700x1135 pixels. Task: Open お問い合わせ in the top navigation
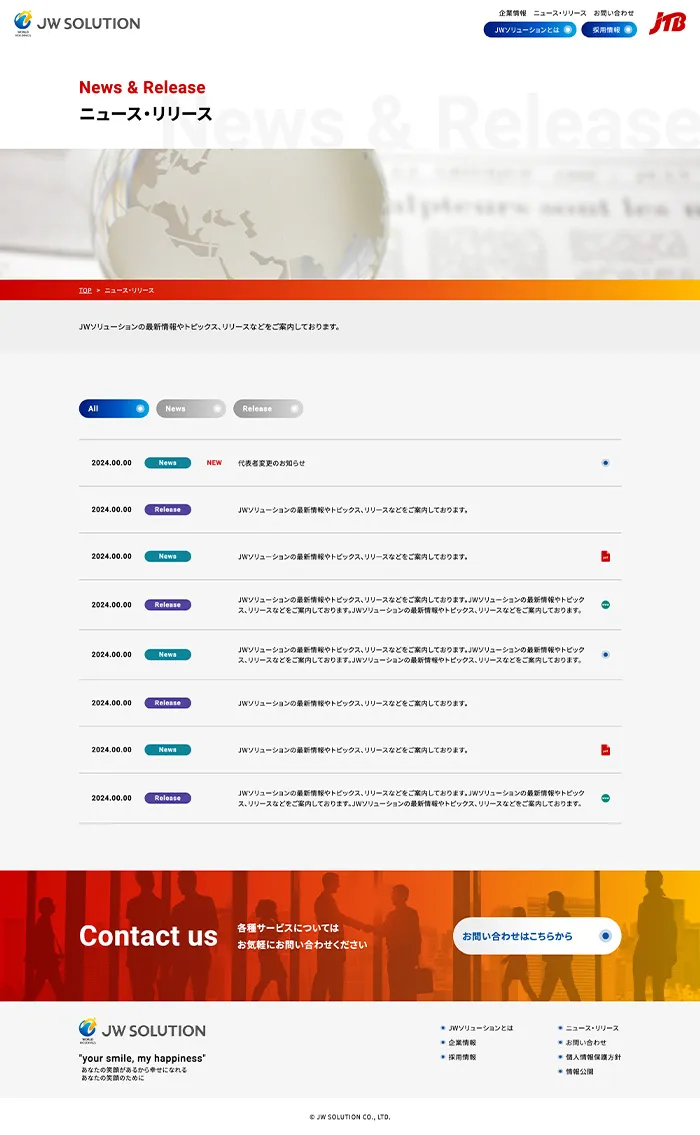tap(613, 13)
